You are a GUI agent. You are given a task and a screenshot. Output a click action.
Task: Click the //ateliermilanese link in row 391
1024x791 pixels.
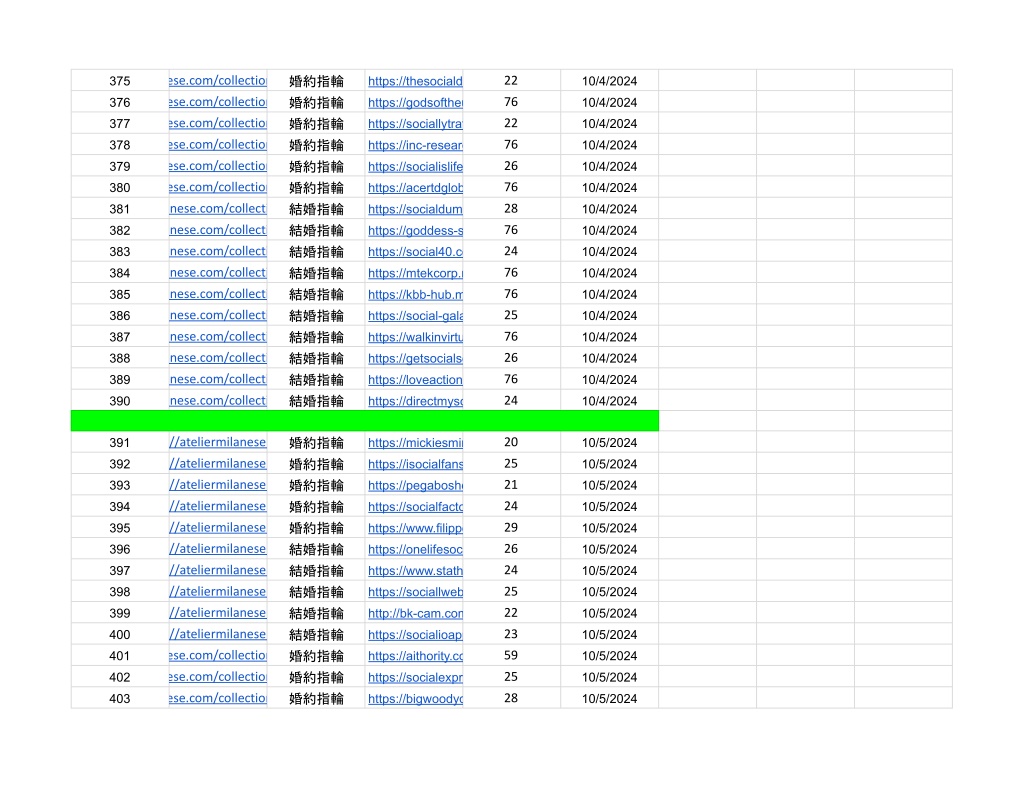coord(217,442)
